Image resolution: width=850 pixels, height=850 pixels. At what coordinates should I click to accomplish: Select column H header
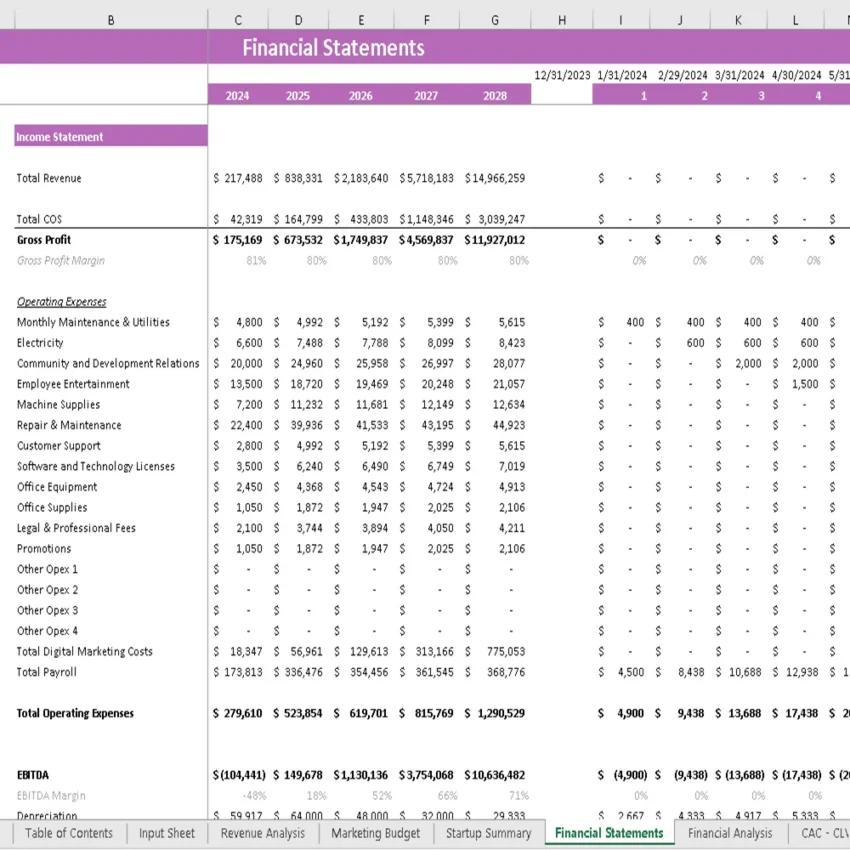[x=561, y=18]
